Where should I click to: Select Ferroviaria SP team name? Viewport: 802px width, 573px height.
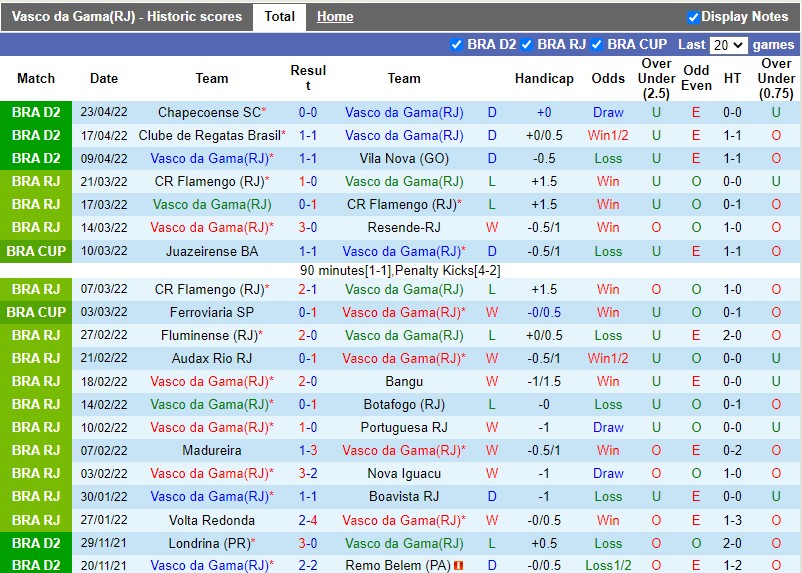click(212, 313)
